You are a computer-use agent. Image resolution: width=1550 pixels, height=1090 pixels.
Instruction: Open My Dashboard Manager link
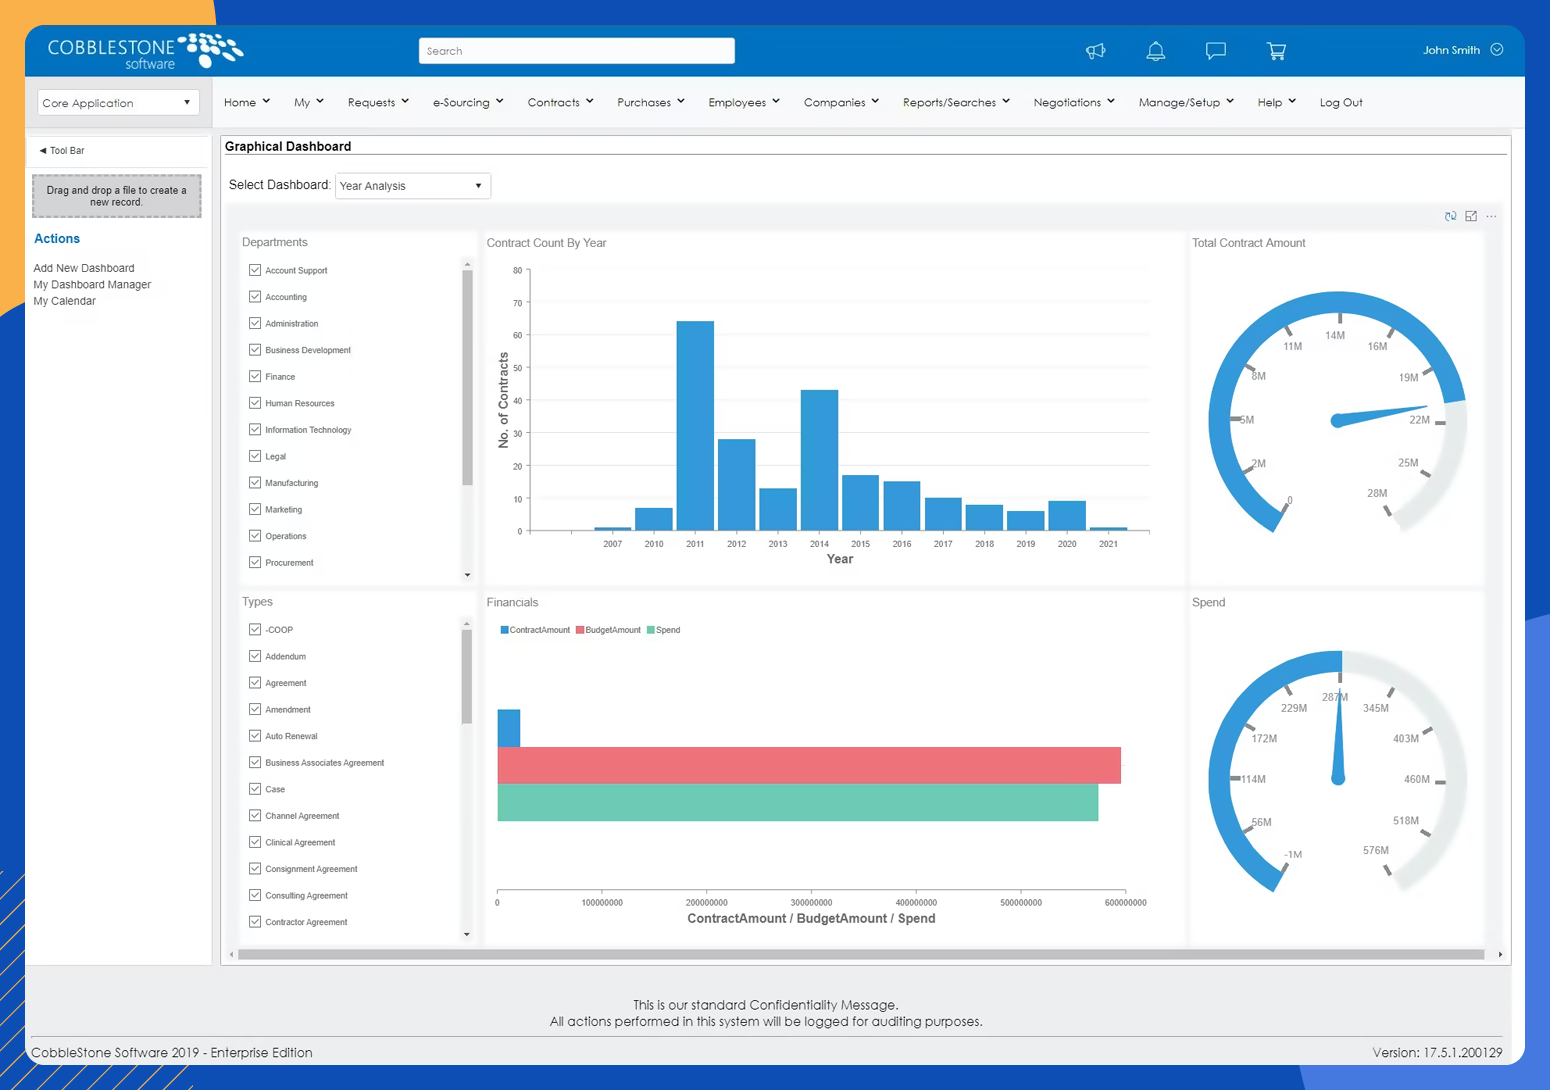92,284
